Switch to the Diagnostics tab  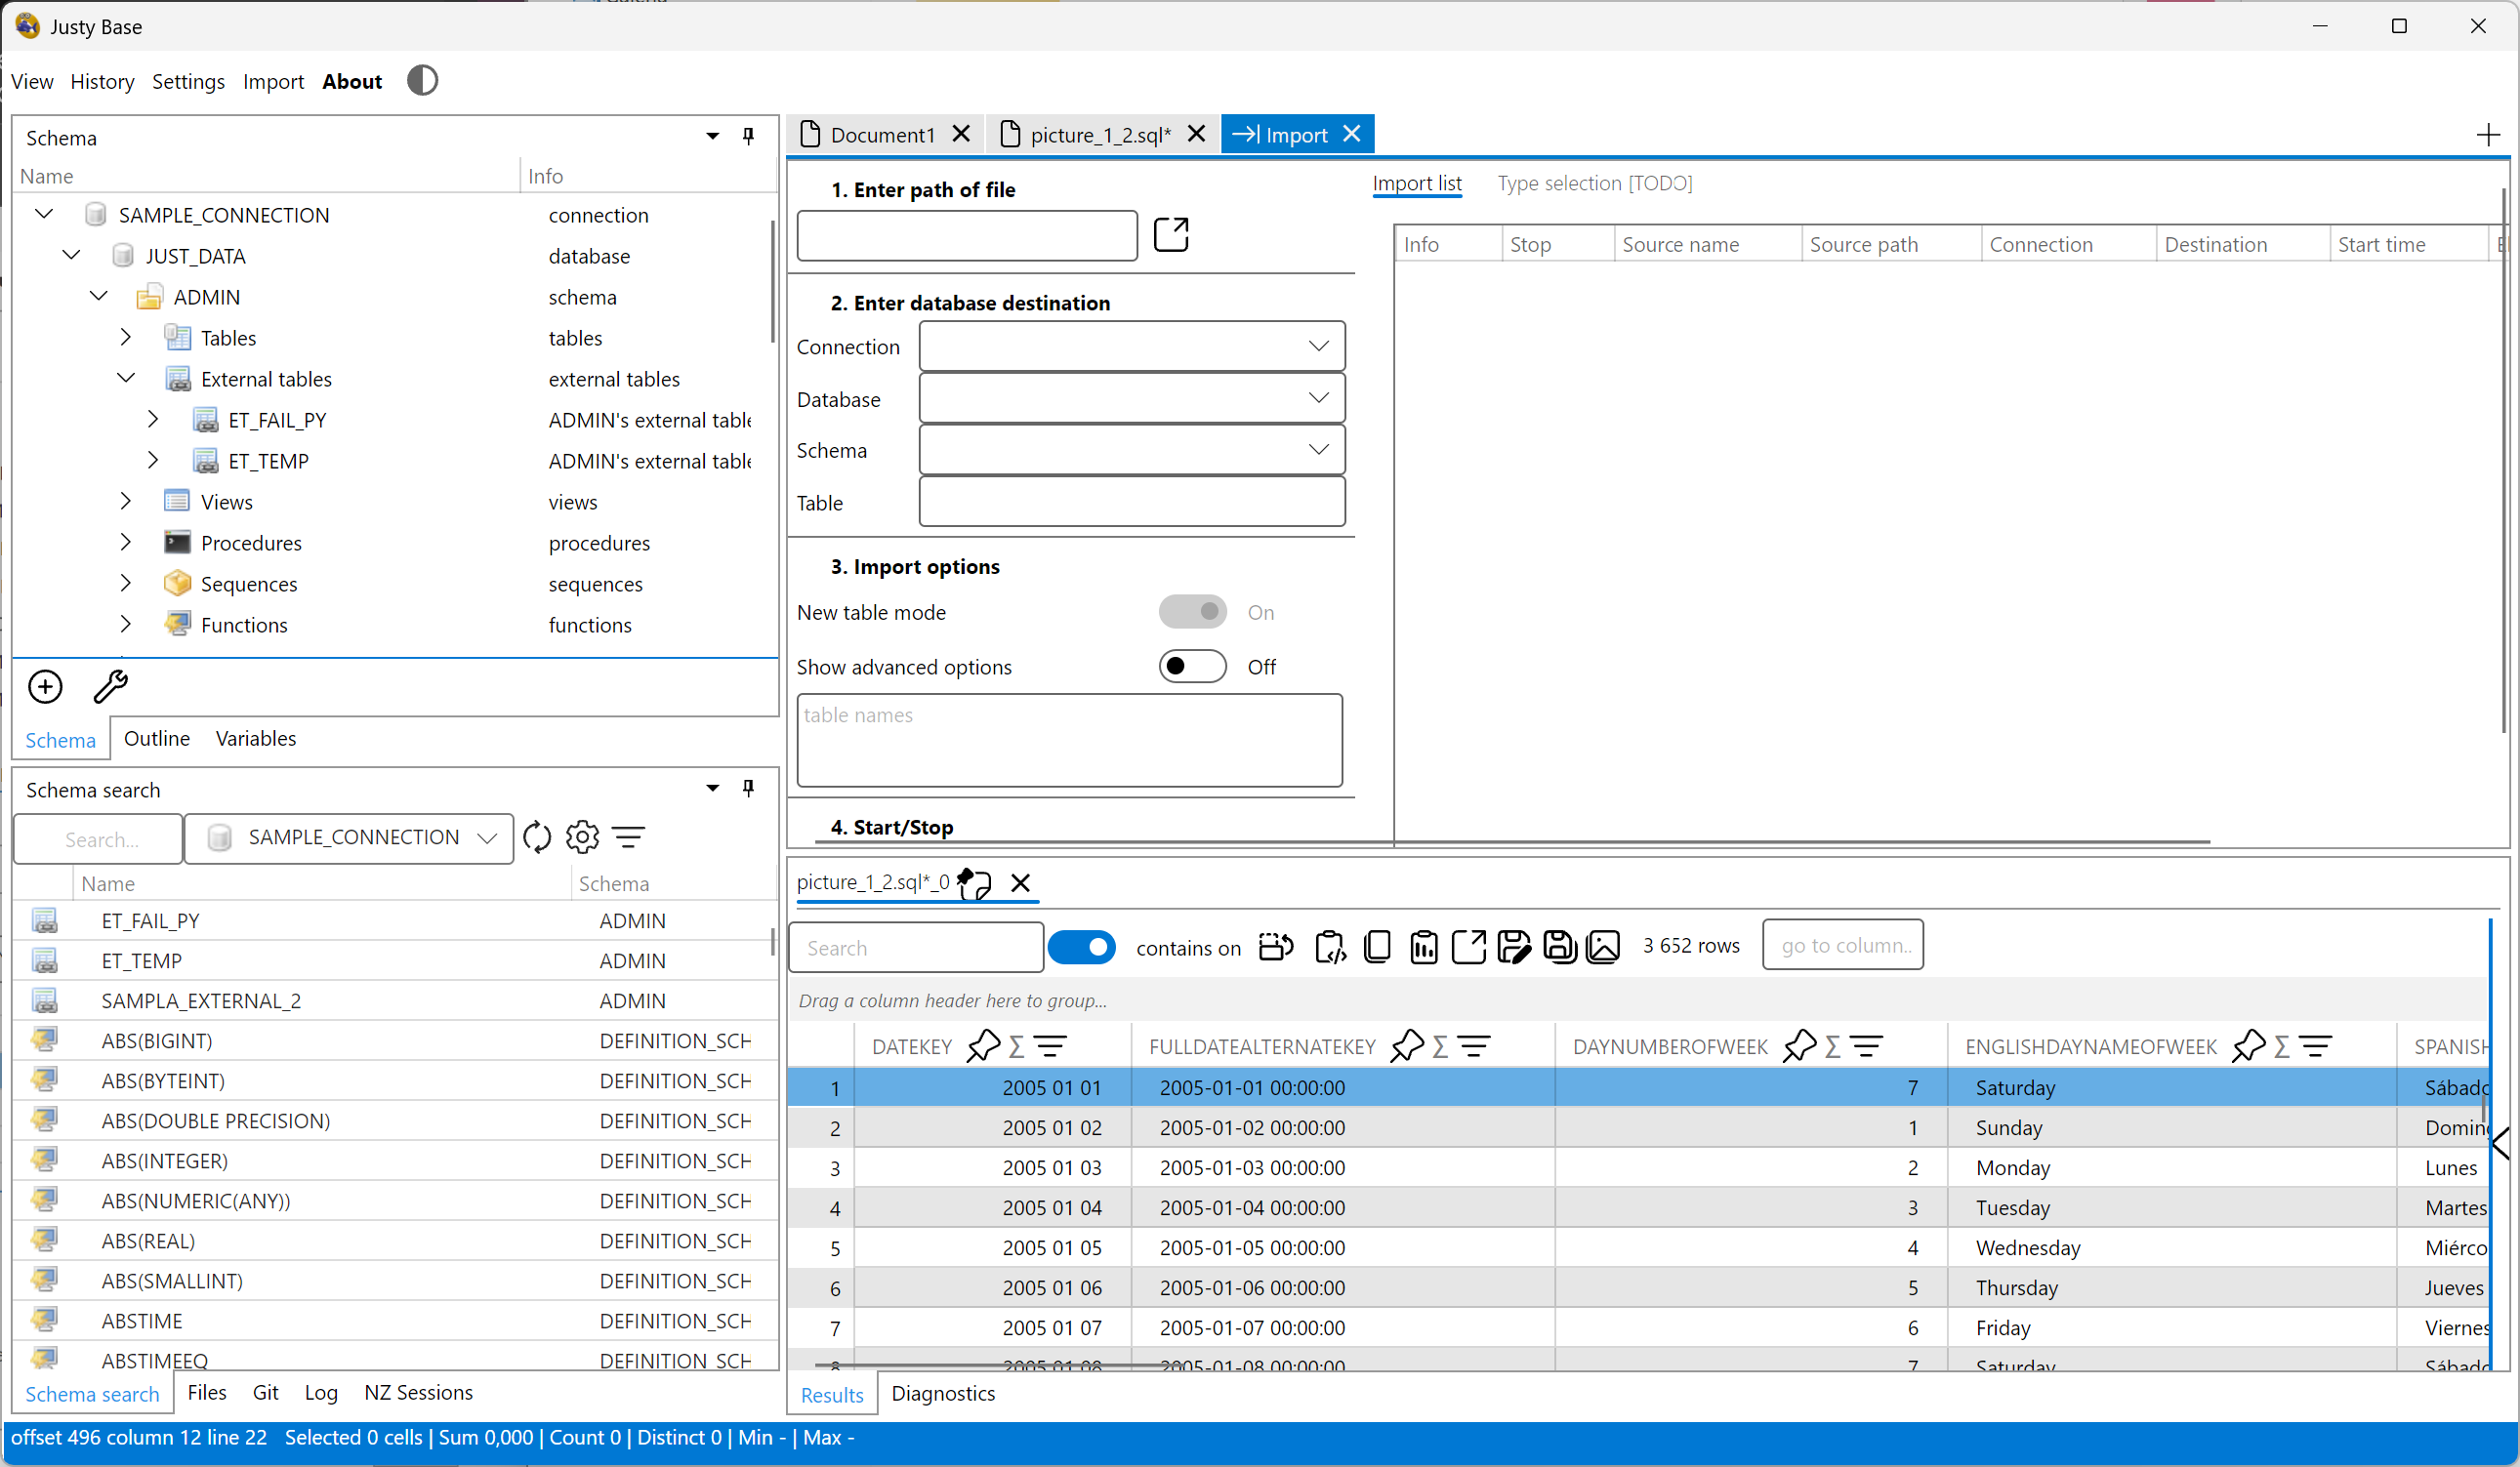click(943, 1393)
